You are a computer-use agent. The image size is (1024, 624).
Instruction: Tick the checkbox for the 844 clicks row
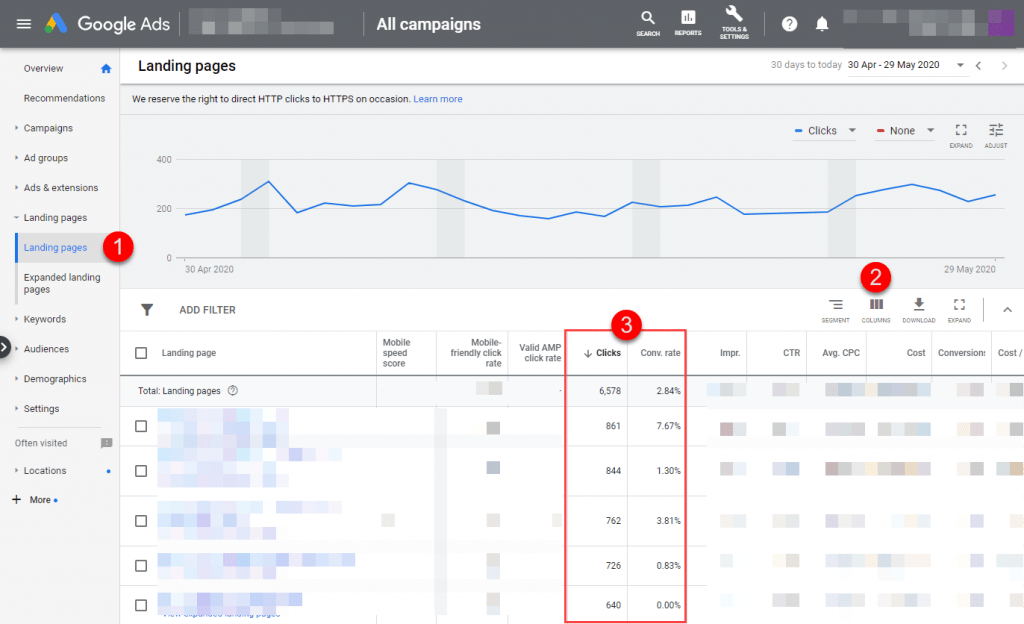[141, 471]
